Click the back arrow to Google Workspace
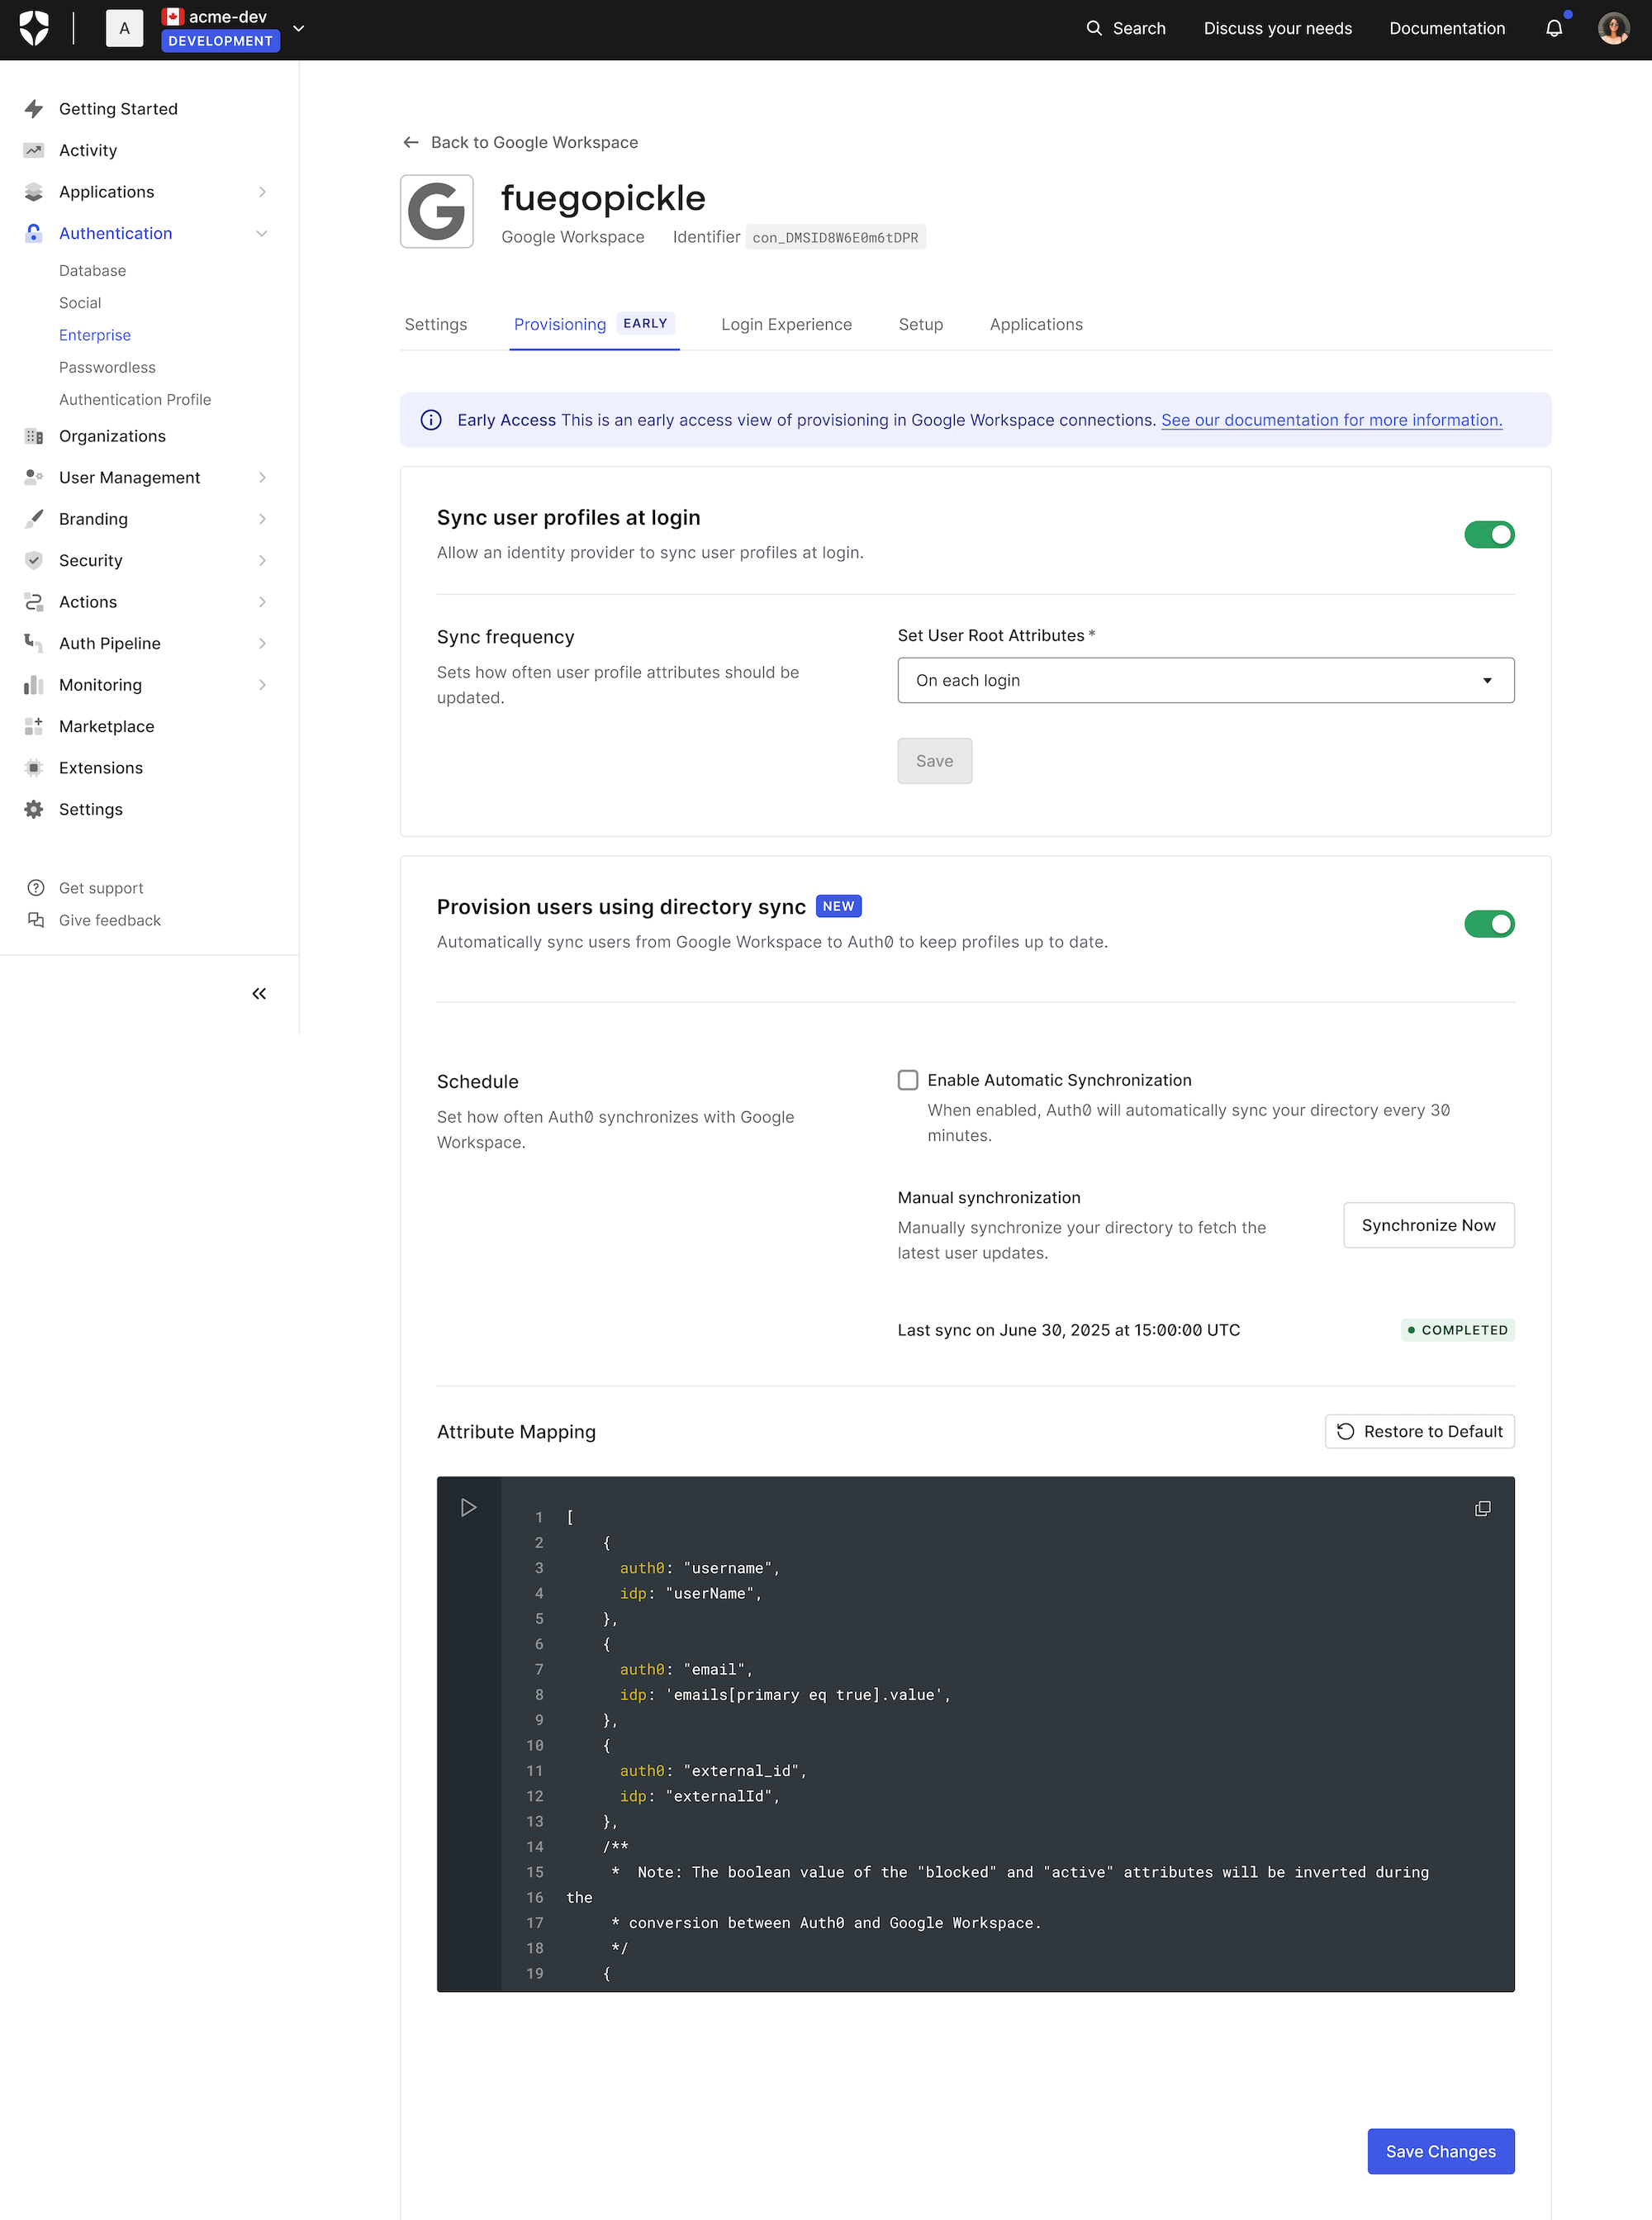 coord(410,142)
